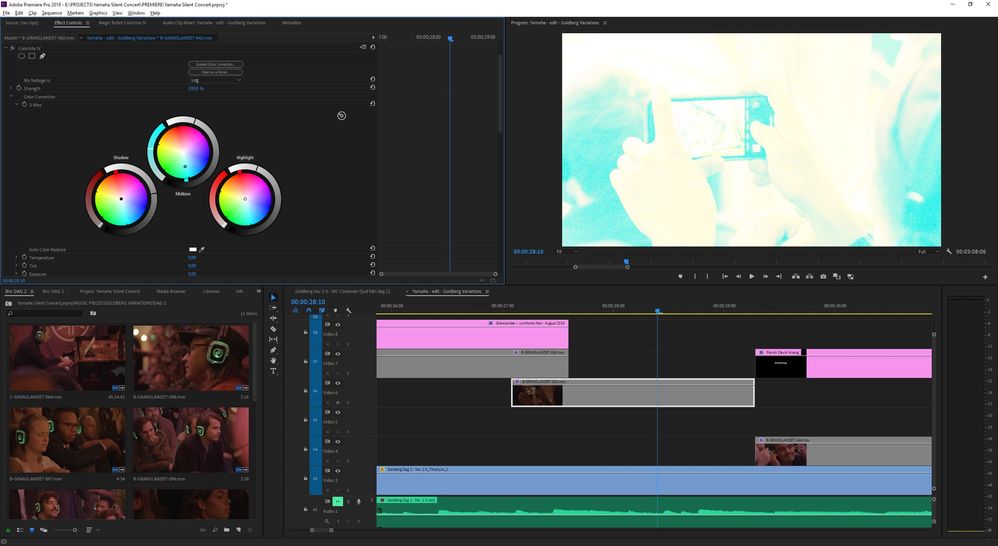The height and width of the screenshot is (546, 998).
Task: Click the Lift button
Action: point(796,276)
